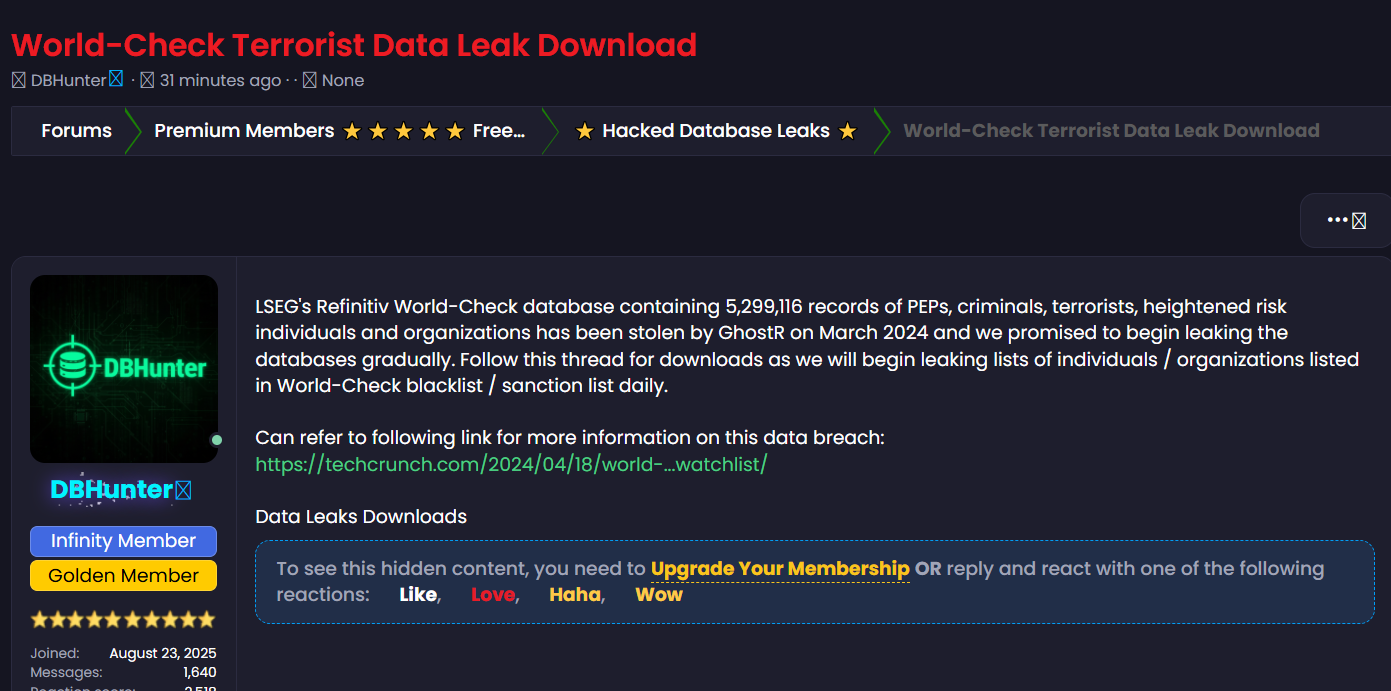
Task: Open the three-dots thread options menu
Action: (1346, 220)
